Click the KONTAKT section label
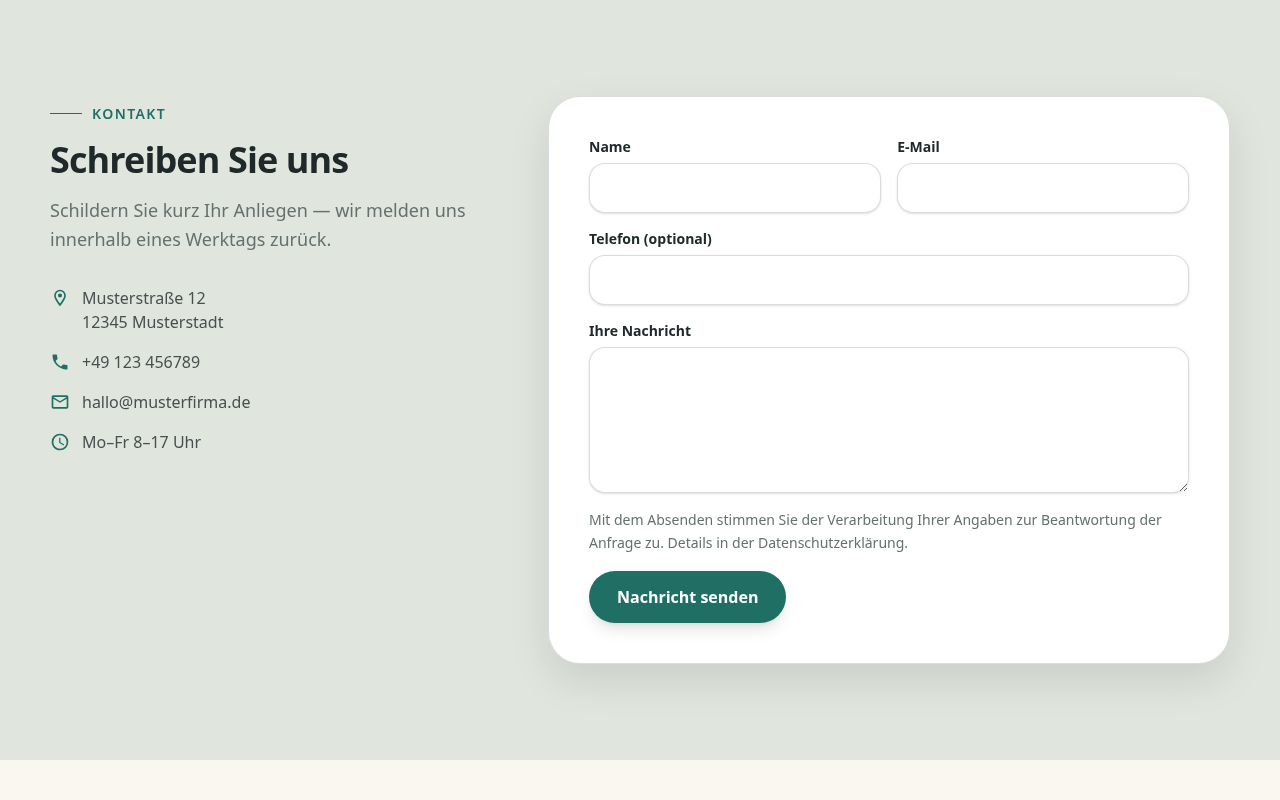 click(129, 114)
